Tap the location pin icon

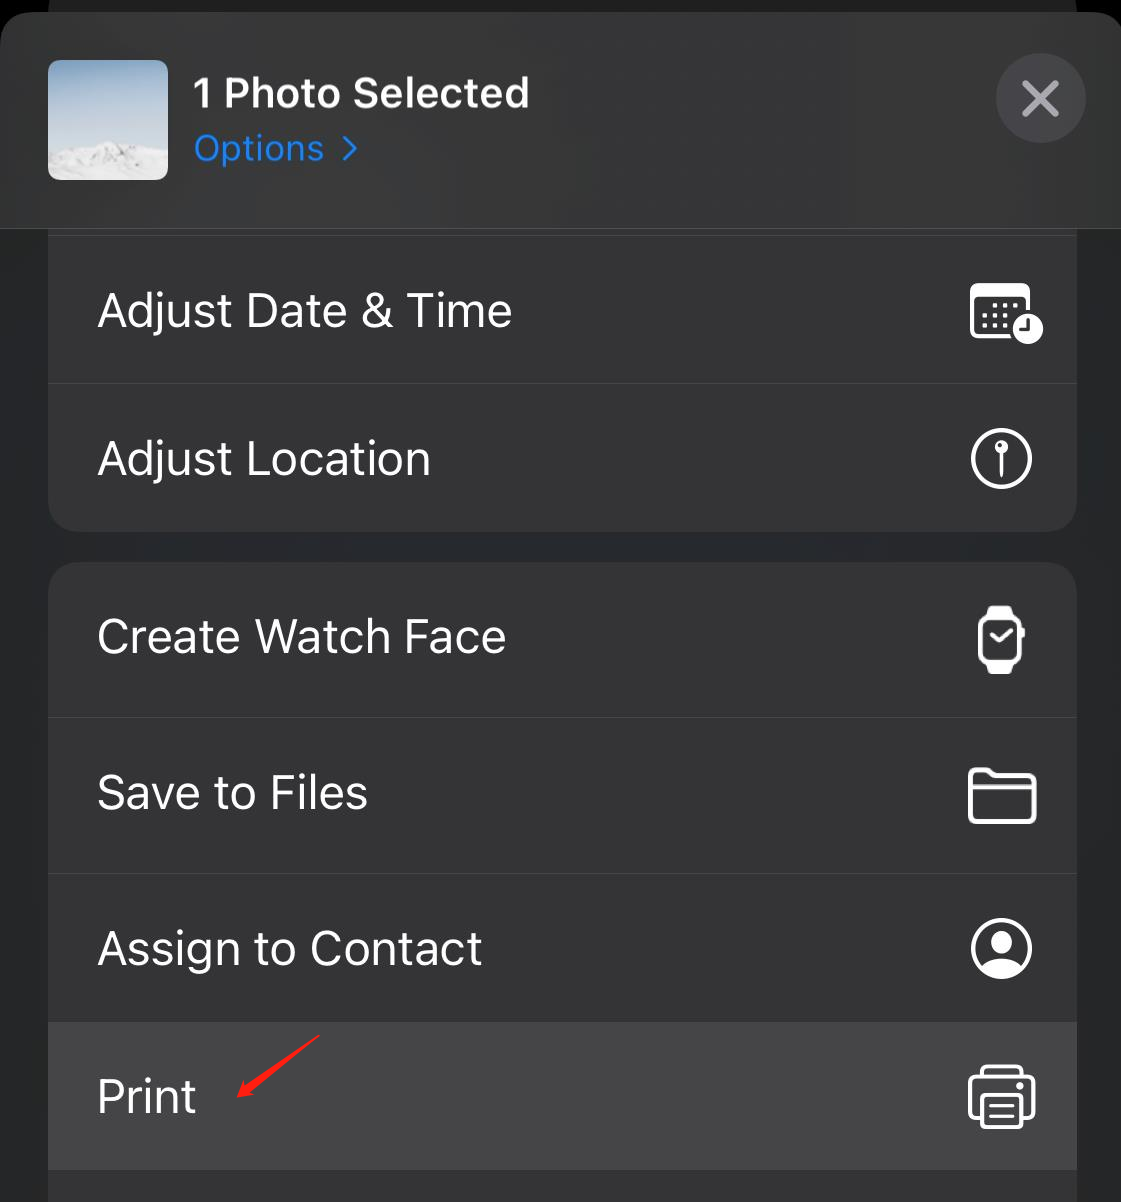pos(1001,458)
